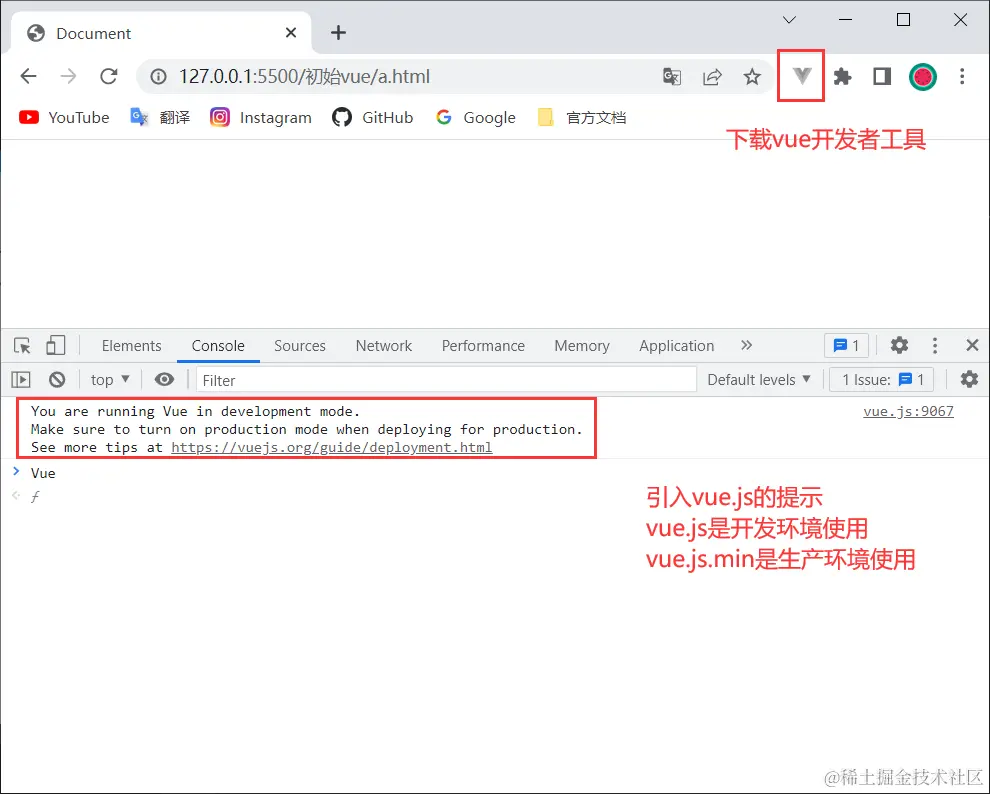The width and height of the screenshot is (990, 794).
Task: Click the ƒ console output result
Action: click(x=35, y=497)
